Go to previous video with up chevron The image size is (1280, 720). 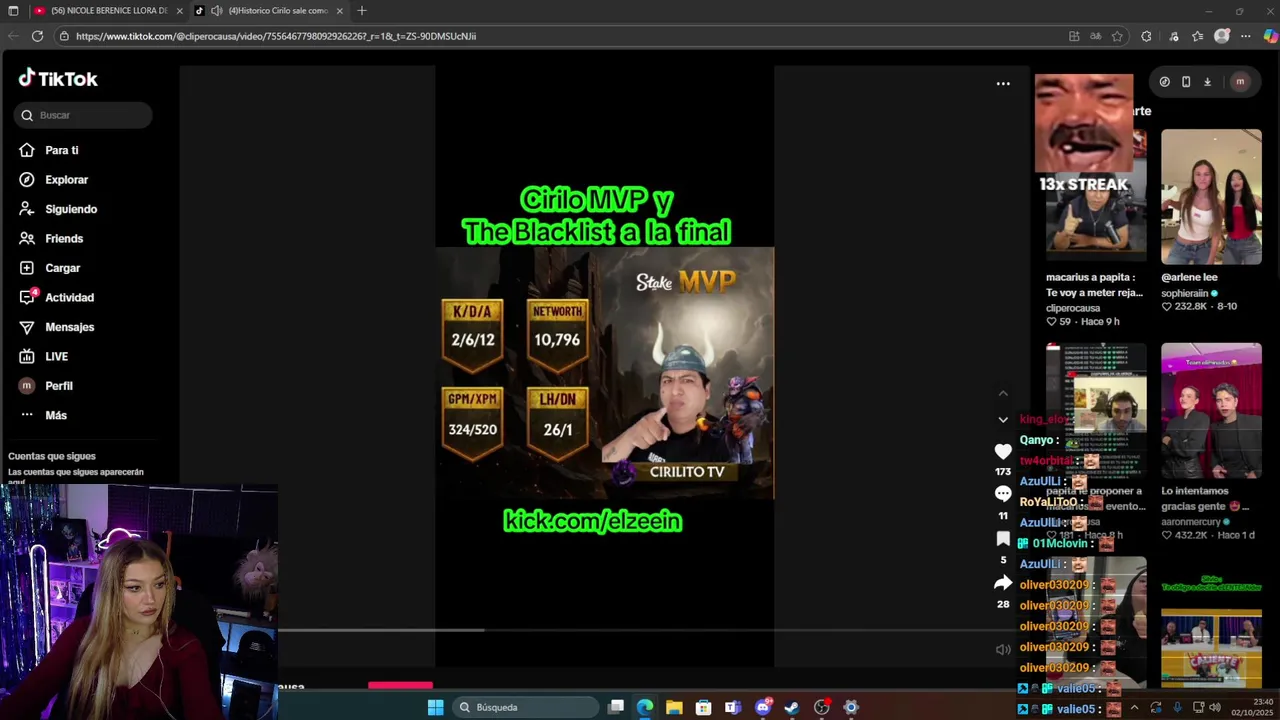1003,394
